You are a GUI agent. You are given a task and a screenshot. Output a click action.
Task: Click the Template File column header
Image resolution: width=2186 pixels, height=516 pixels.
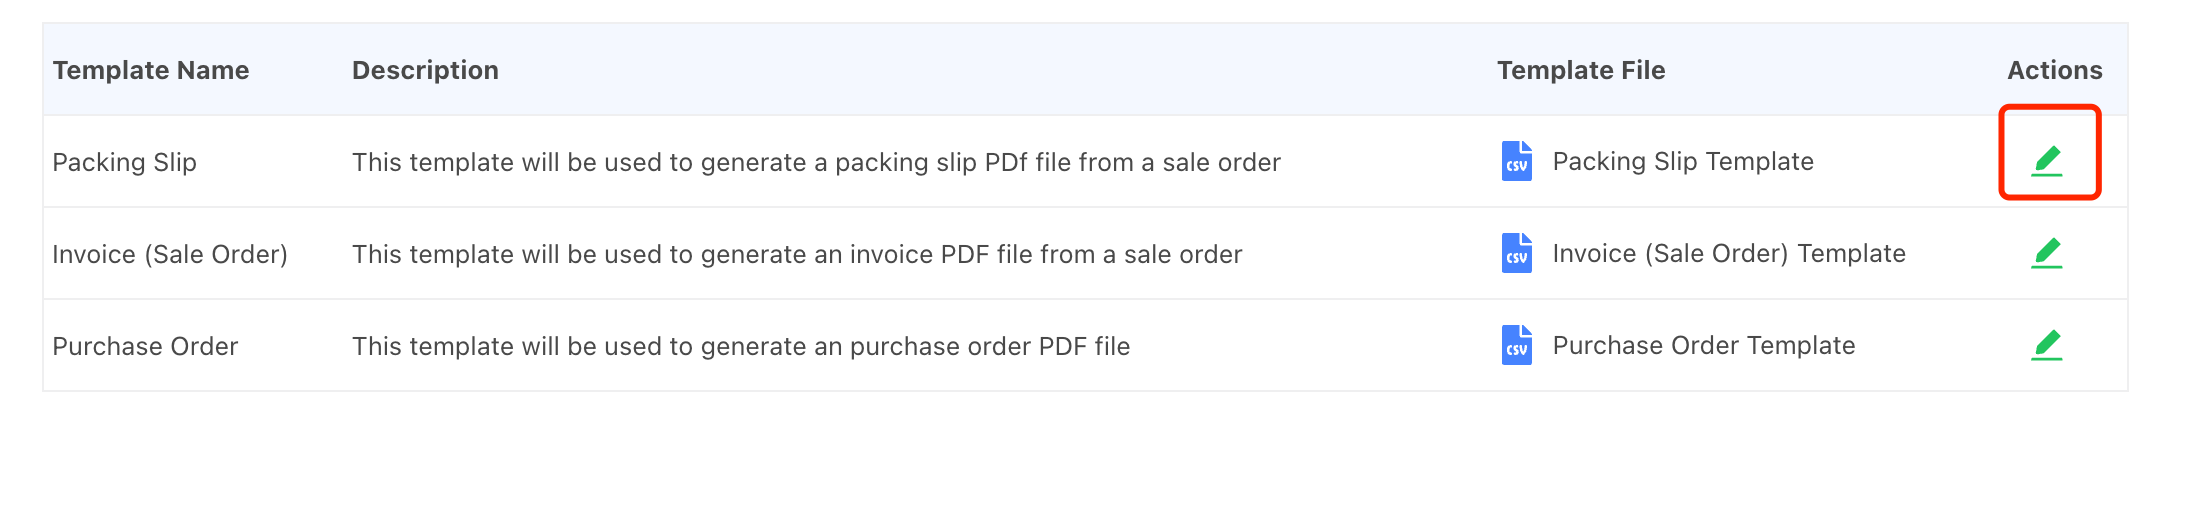1580,70
